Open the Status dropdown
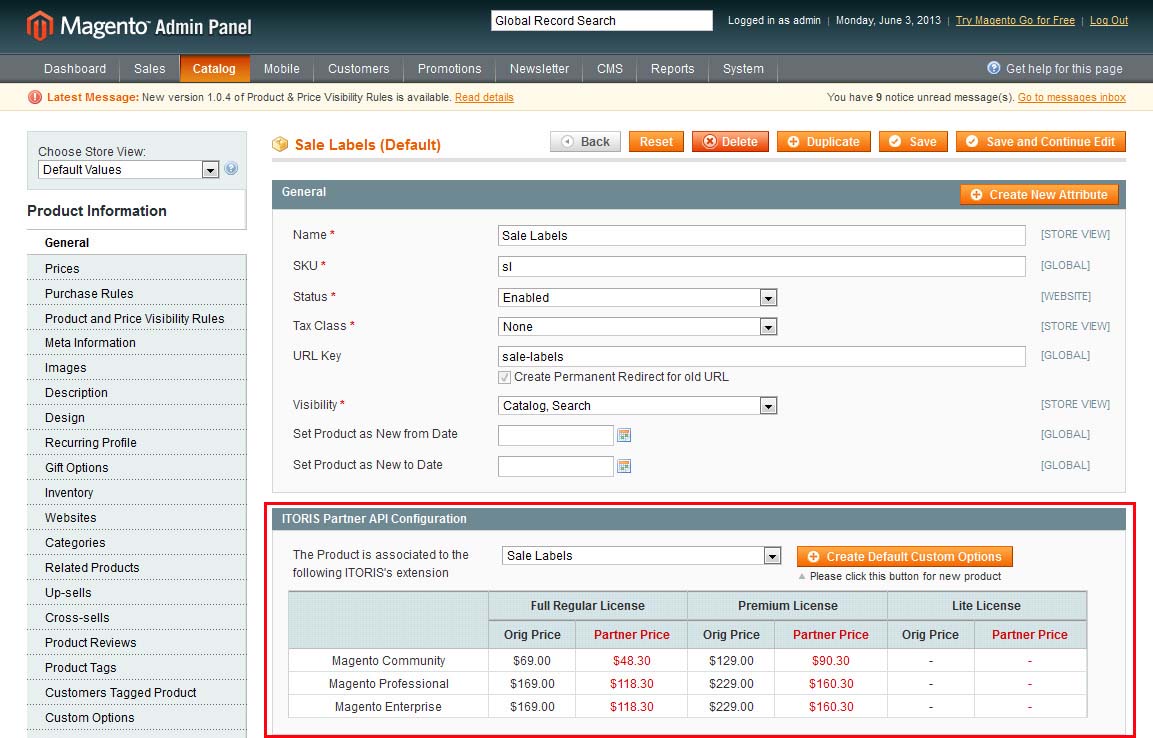 tap(638, 298)
